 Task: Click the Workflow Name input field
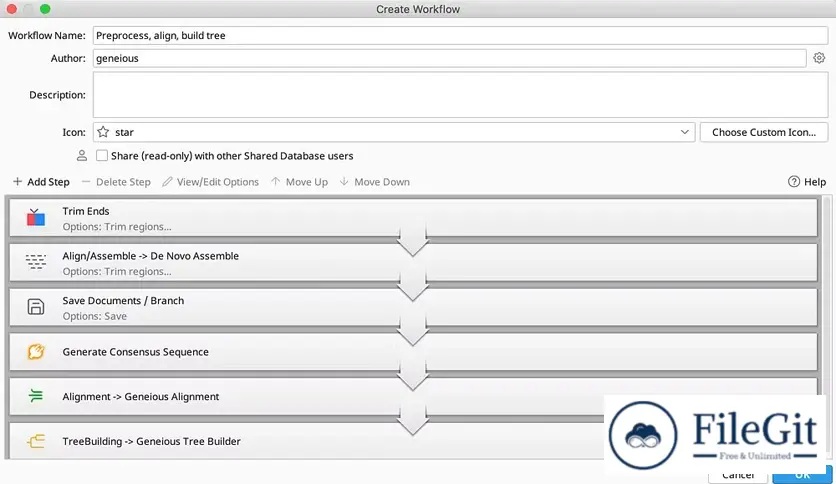click(x=460, y=35)
